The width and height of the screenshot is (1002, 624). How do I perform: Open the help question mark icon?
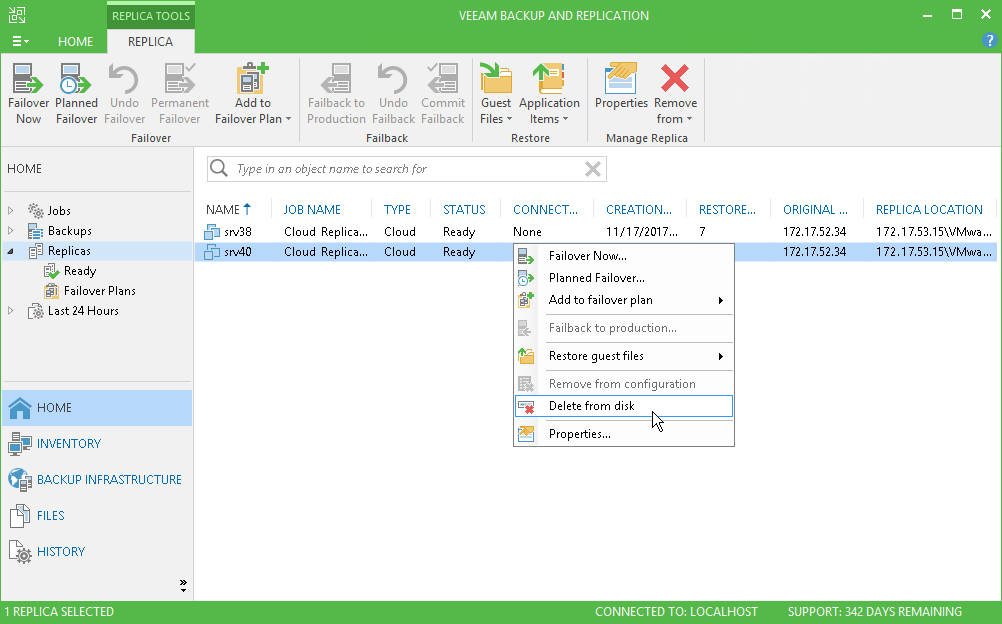click(x=989, y=41)
